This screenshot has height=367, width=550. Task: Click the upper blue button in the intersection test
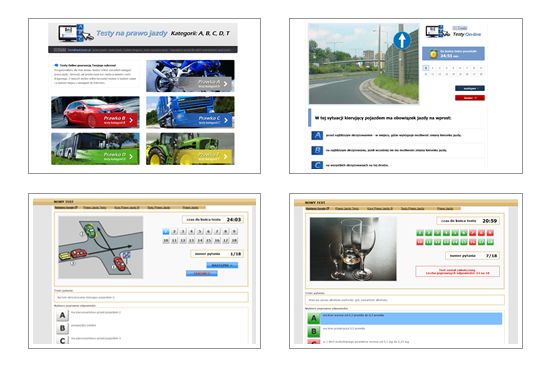(x=222, y=265)
